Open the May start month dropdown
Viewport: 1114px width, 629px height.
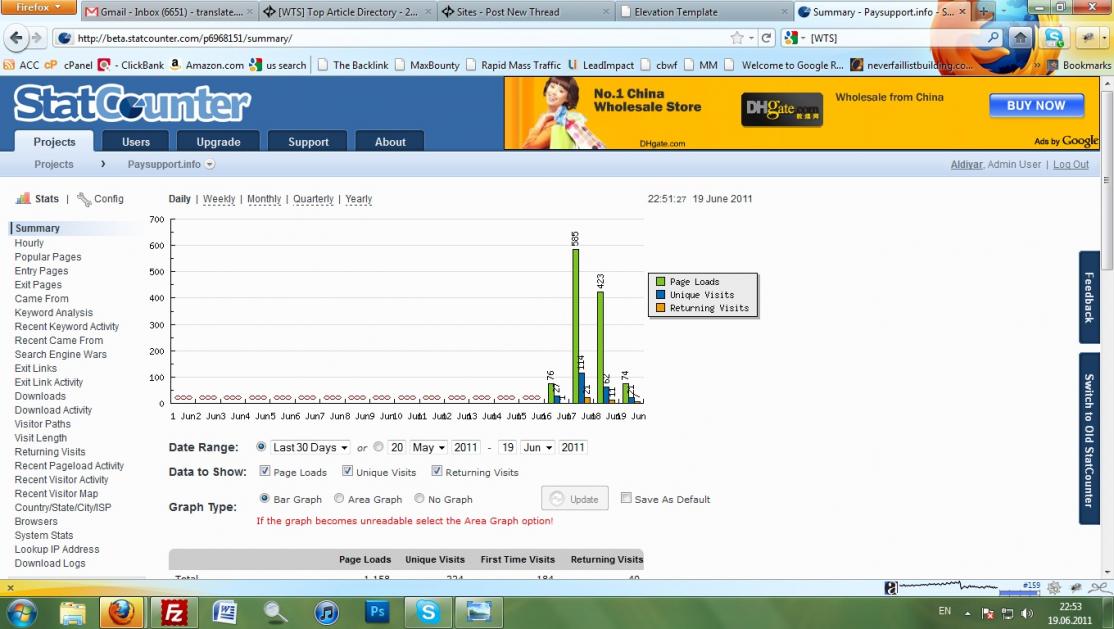(x=428, y=447)
